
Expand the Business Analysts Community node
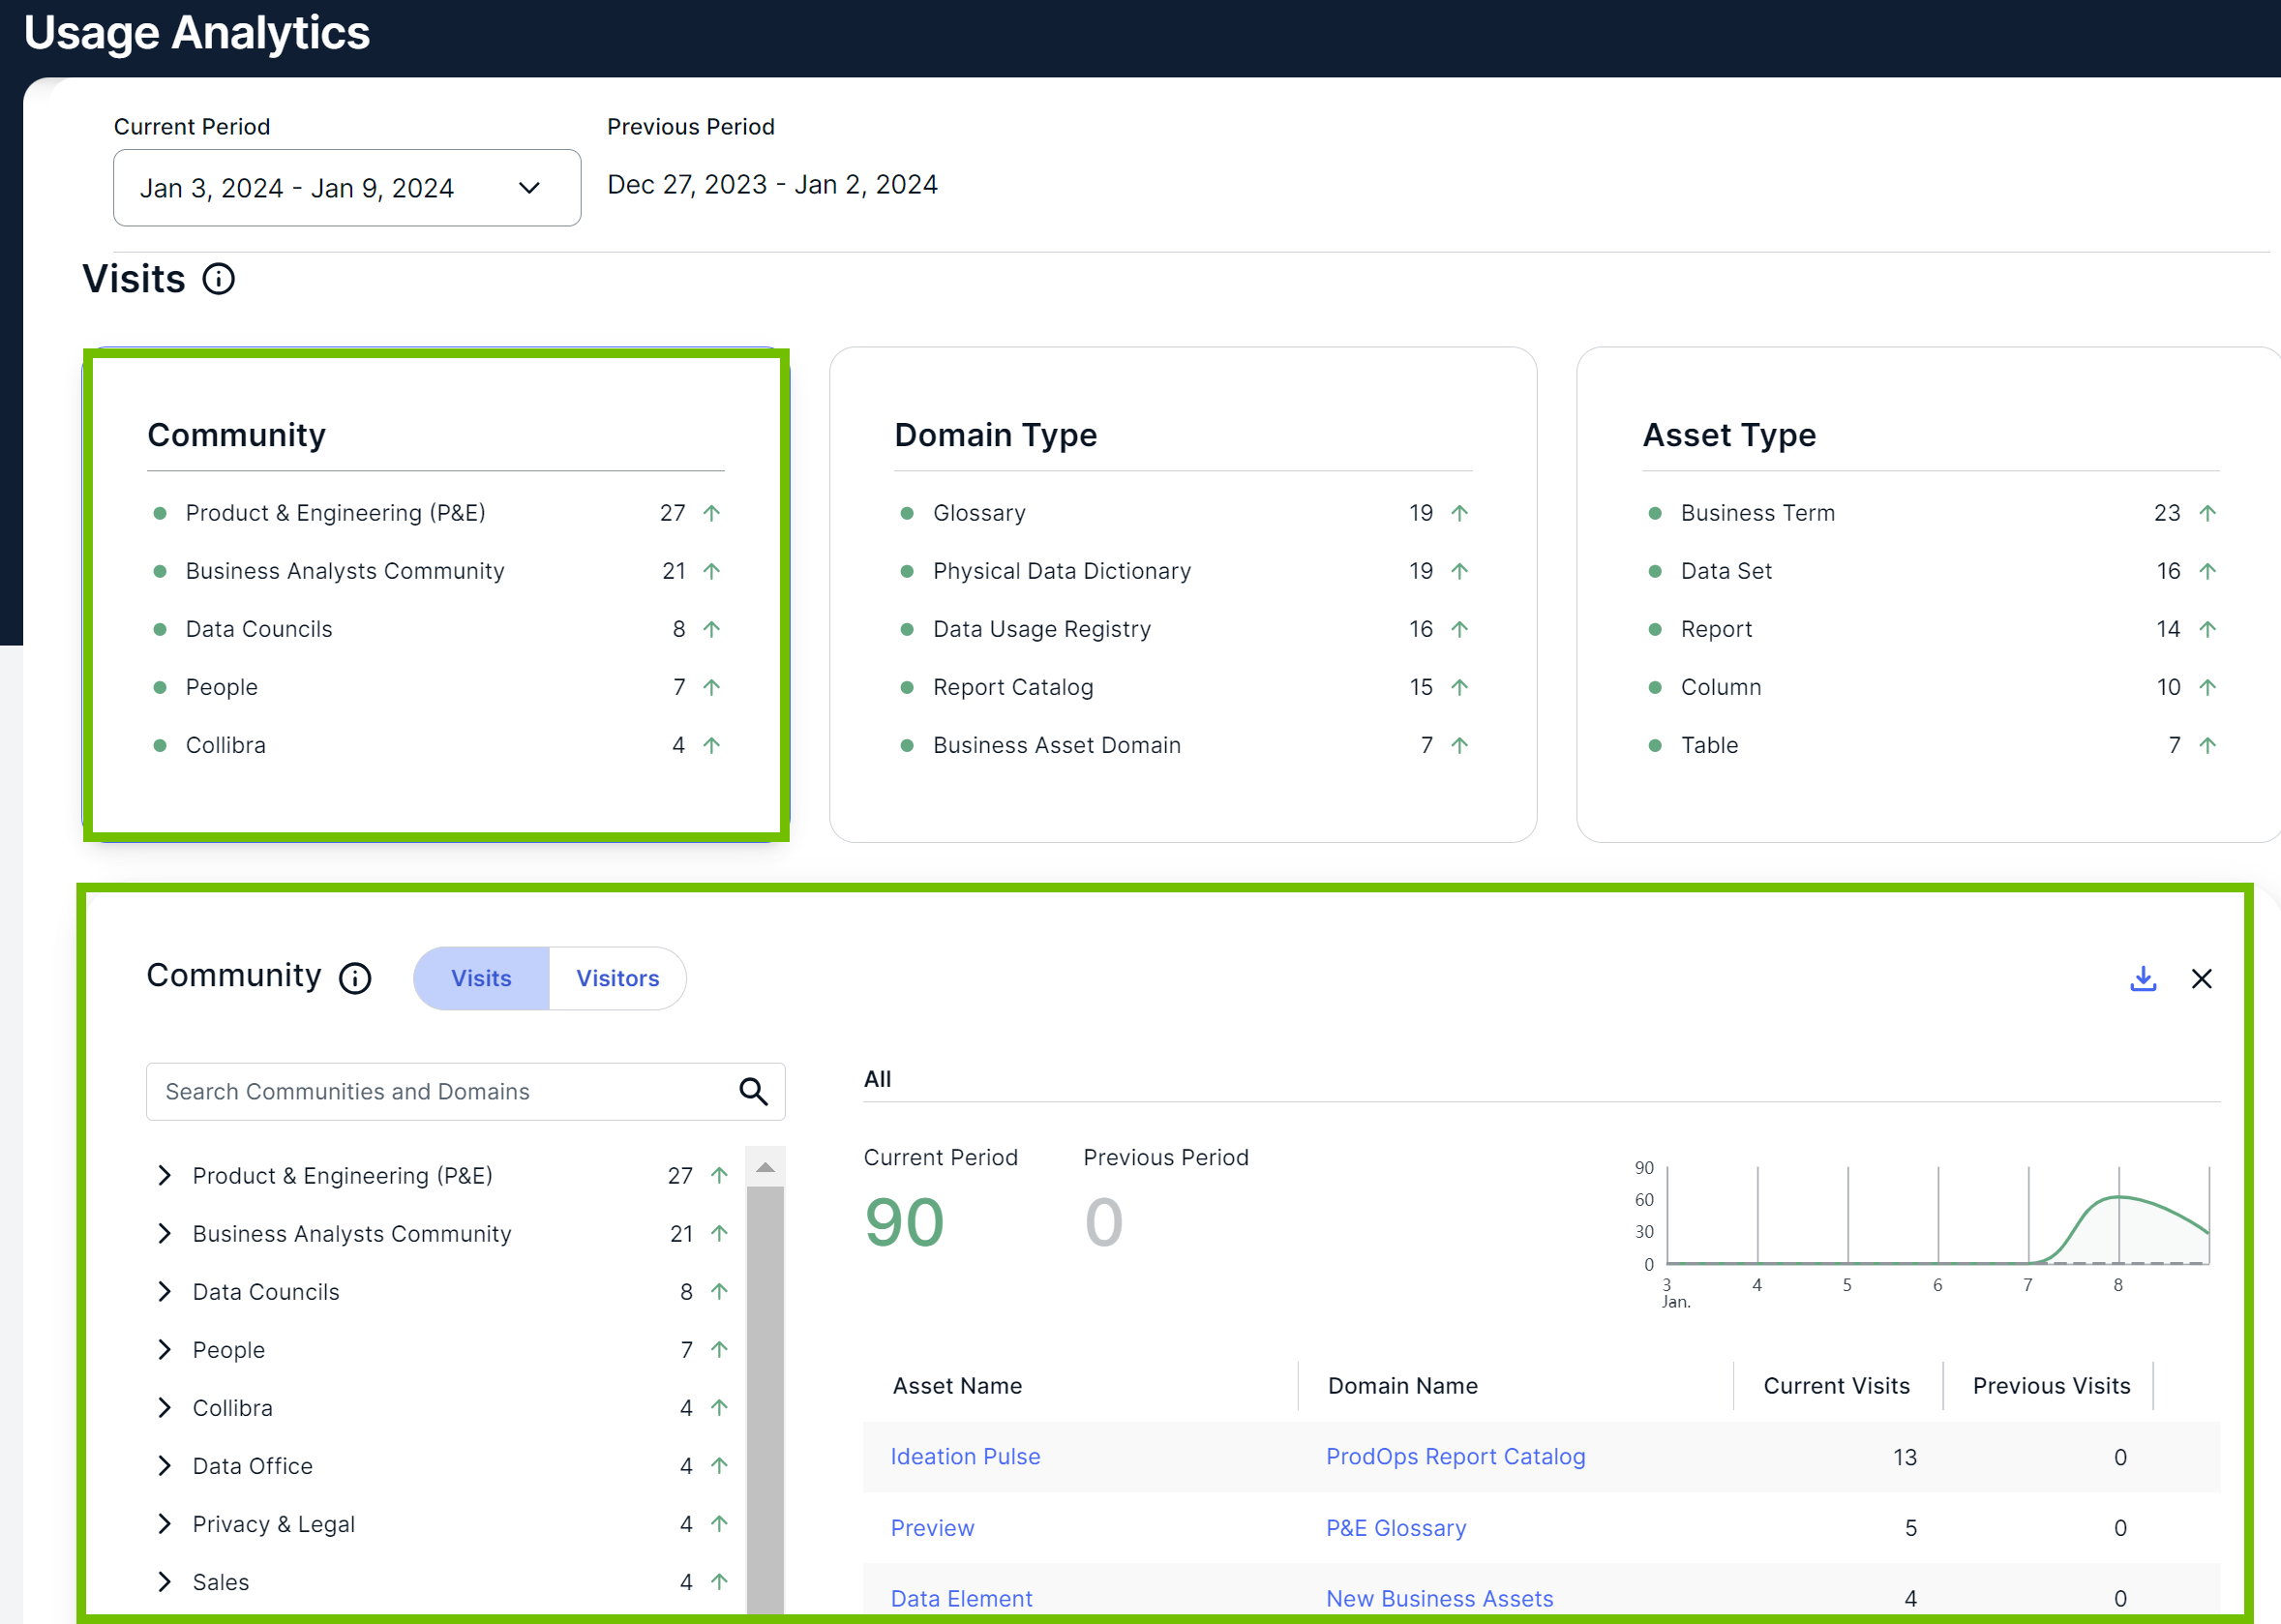coord(164,1233)
